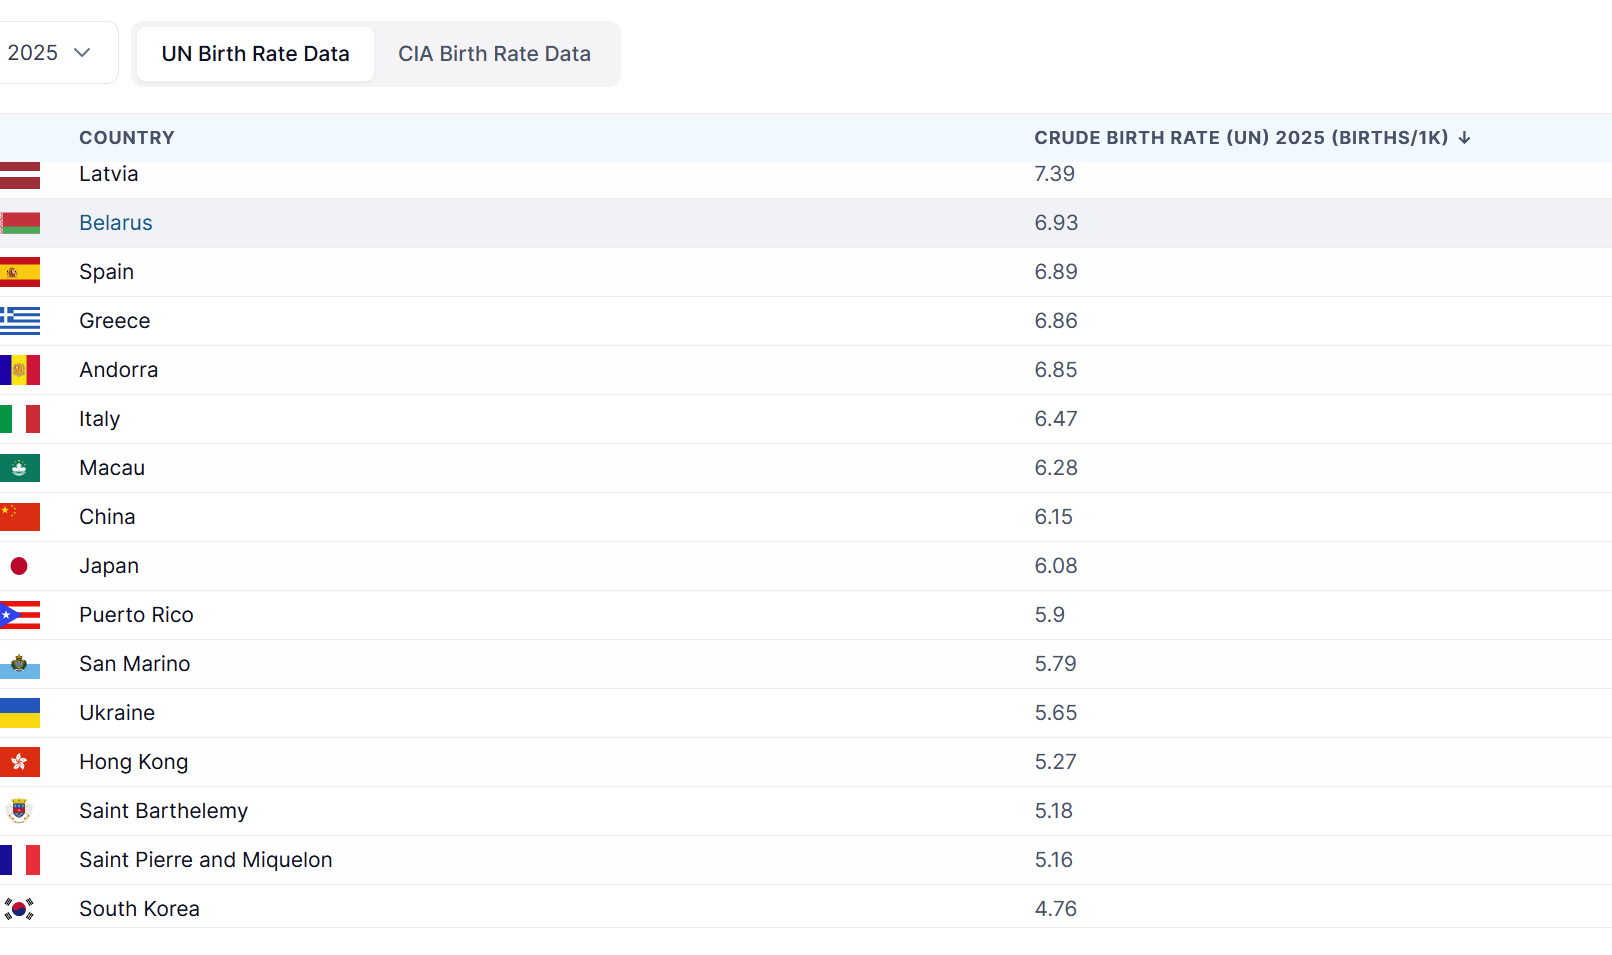Click Puerto Rico's birth rate value 5.9
The image size is (1612, 955).
point(1050,615)
